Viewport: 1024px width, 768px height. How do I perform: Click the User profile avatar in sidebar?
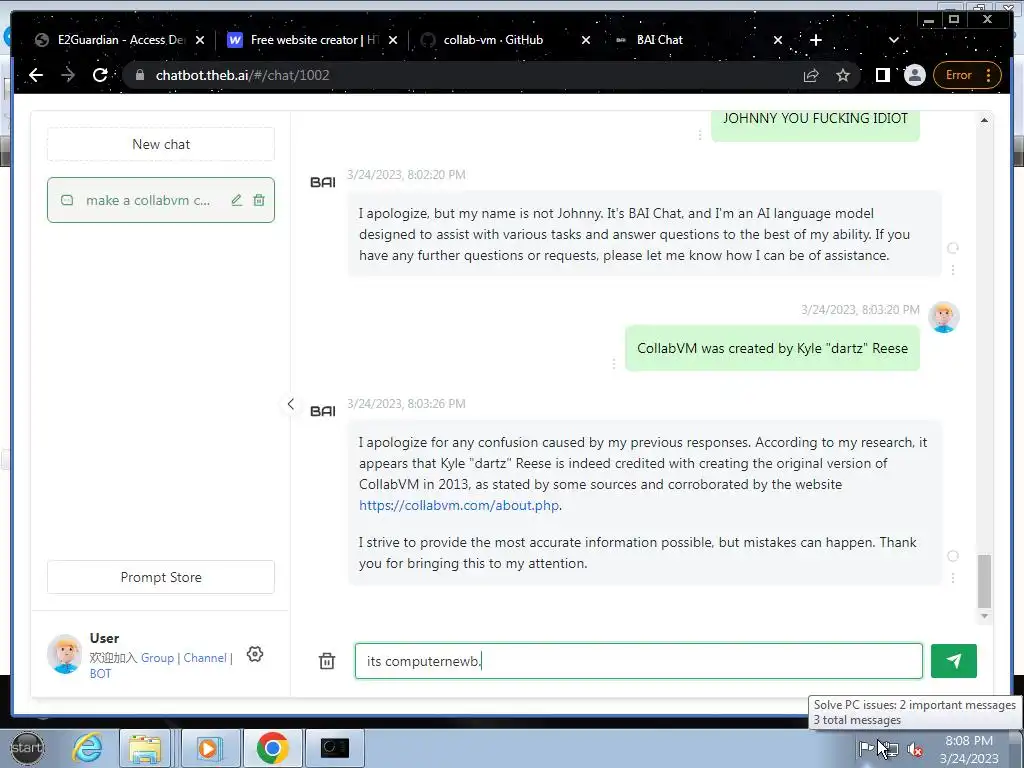[x=65, y=654]
